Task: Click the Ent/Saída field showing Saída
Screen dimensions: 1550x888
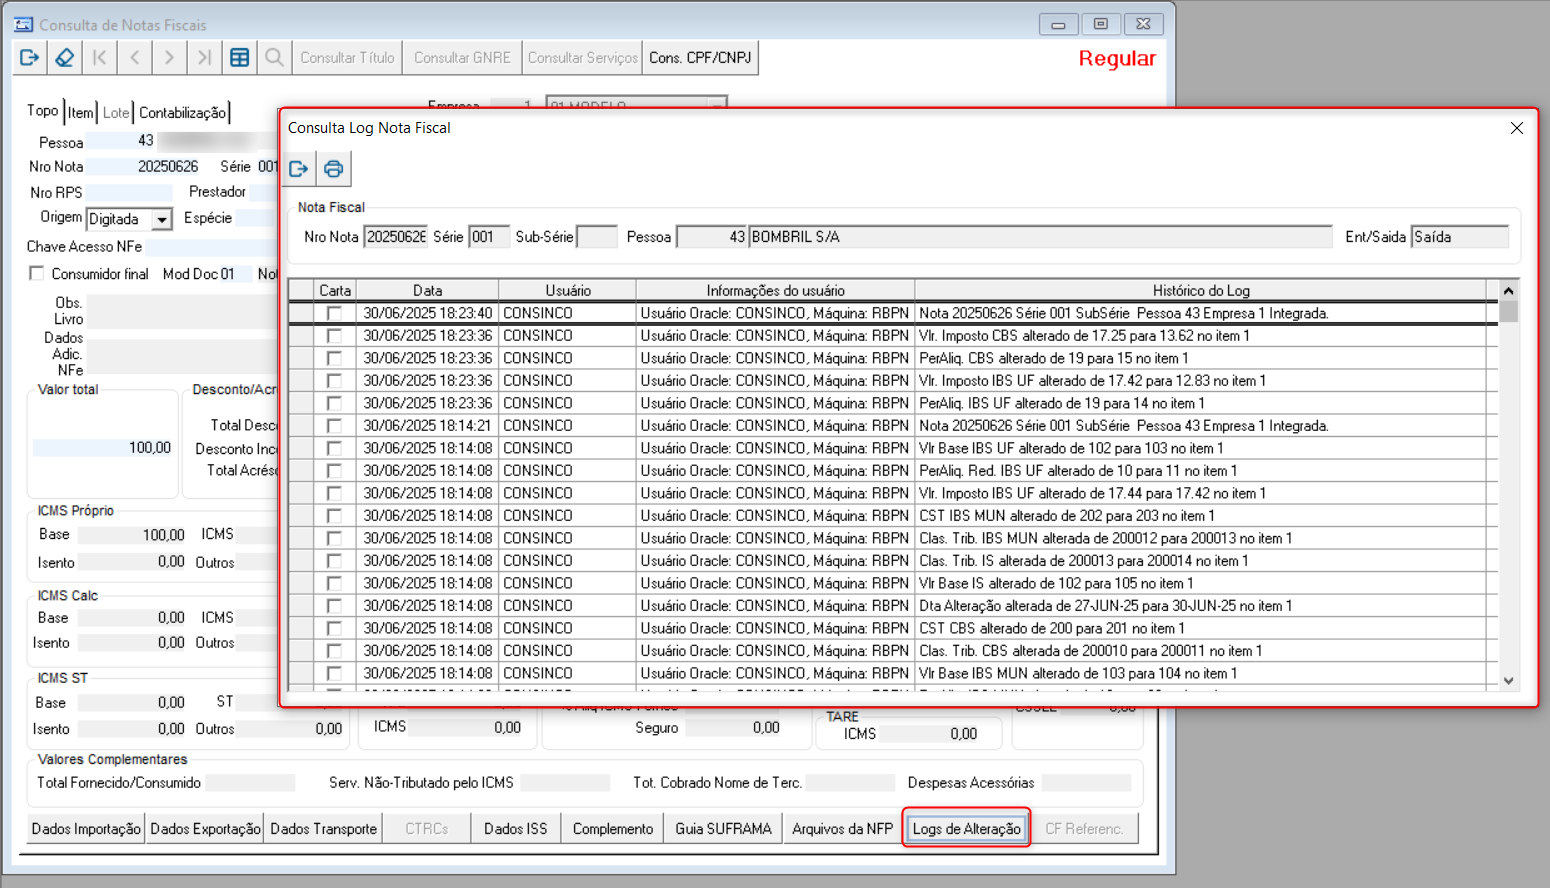Action: point(1460,237)
